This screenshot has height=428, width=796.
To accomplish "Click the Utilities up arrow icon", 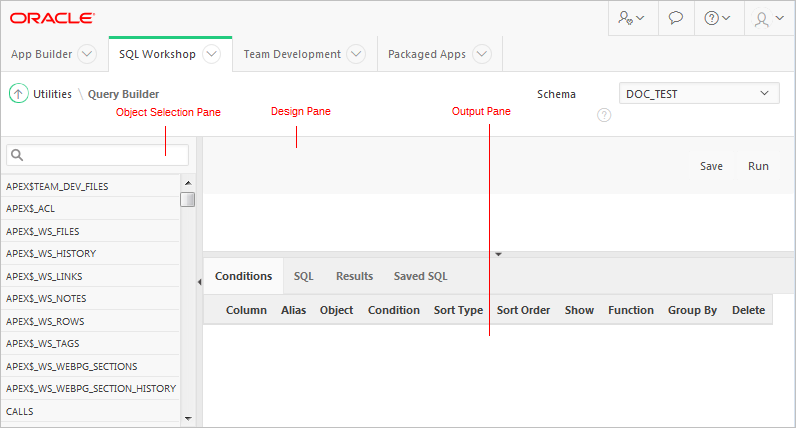I will point(18,94).
